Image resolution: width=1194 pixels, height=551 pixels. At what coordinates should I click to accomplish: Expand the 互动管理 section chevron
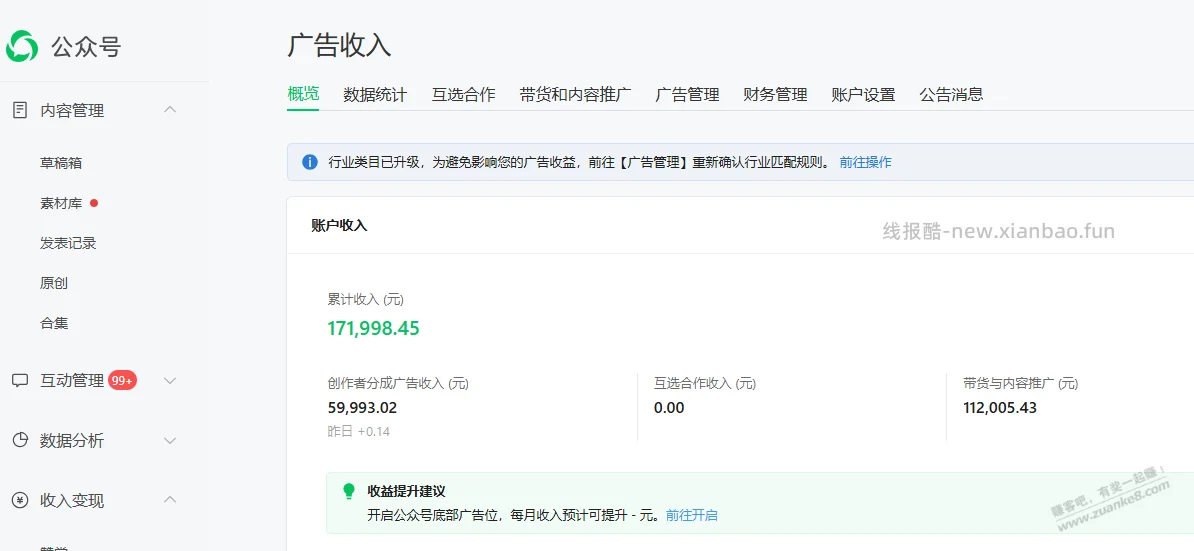click(171, 381)
